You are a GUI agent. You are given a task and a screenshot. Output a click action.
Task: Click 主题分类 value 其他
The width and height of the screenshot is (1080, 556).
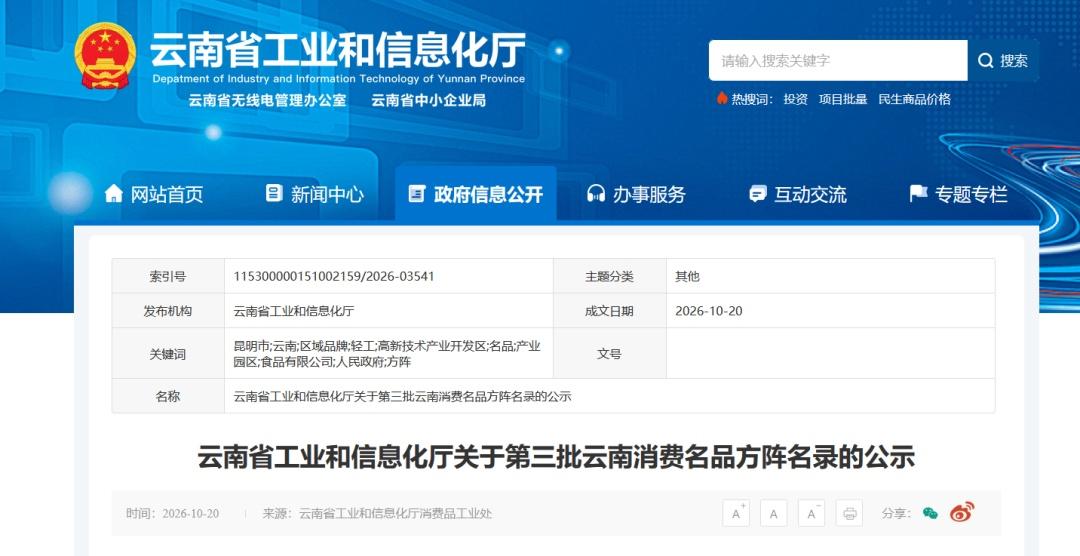coord(687,276)
